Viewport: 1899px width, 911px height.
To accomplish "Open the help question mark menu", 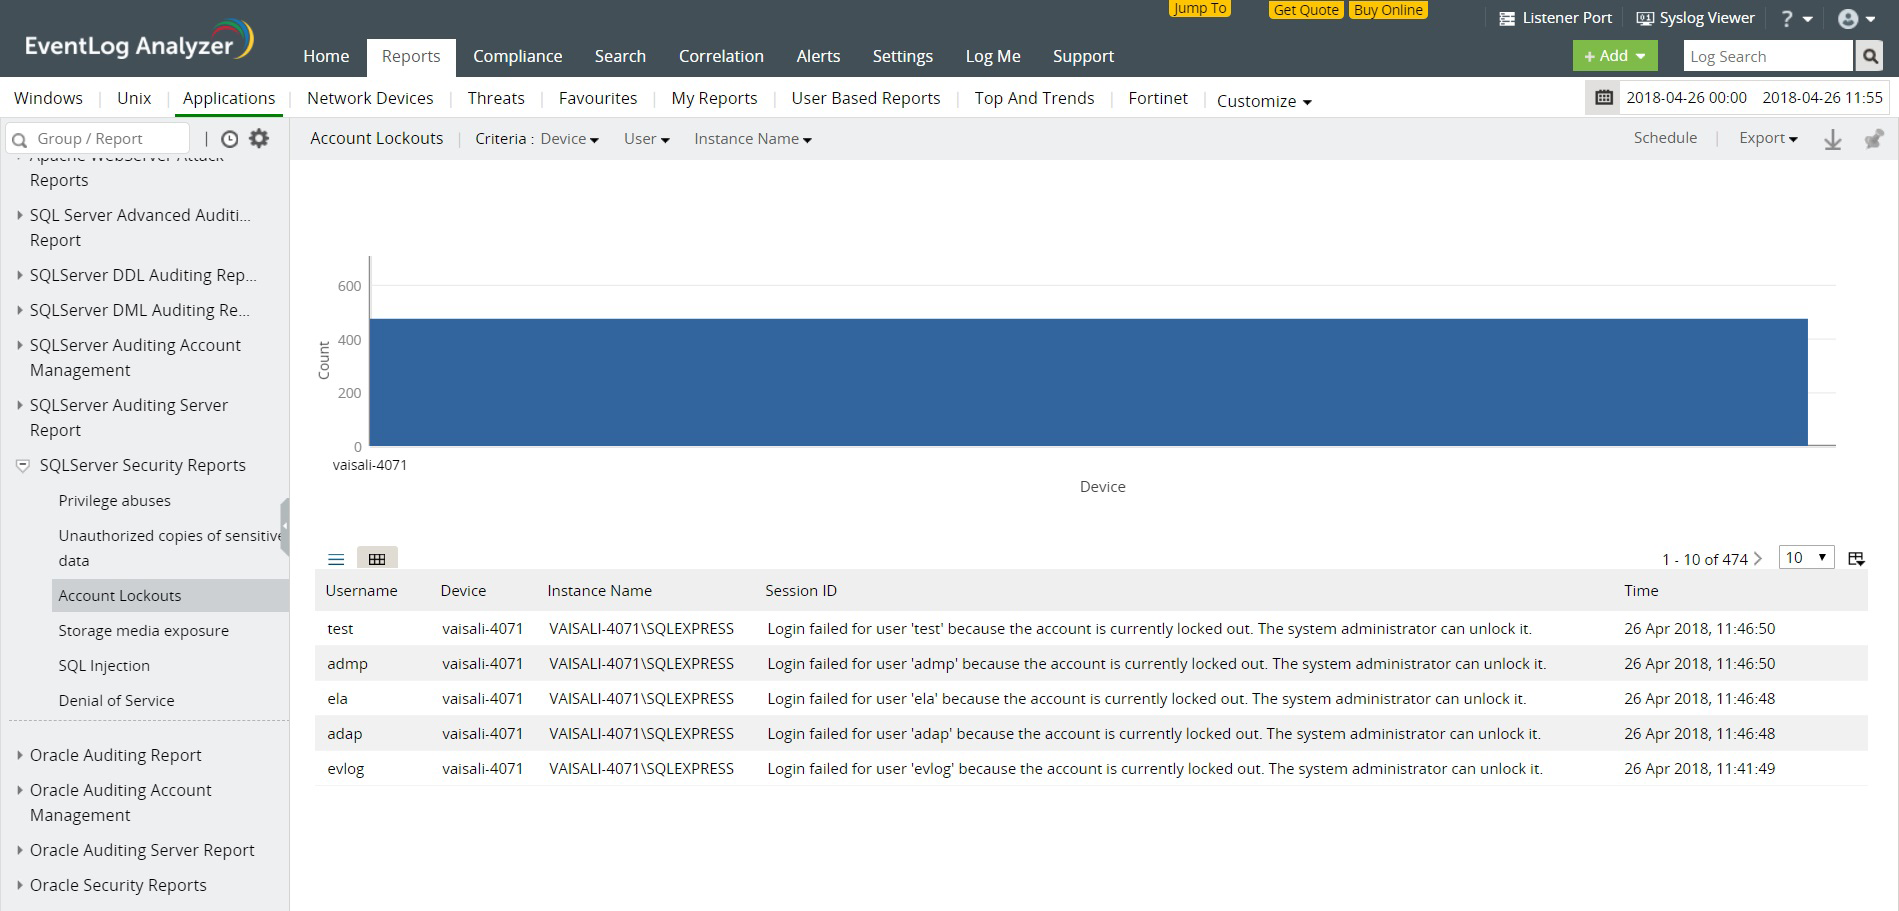I will 1796,18.
